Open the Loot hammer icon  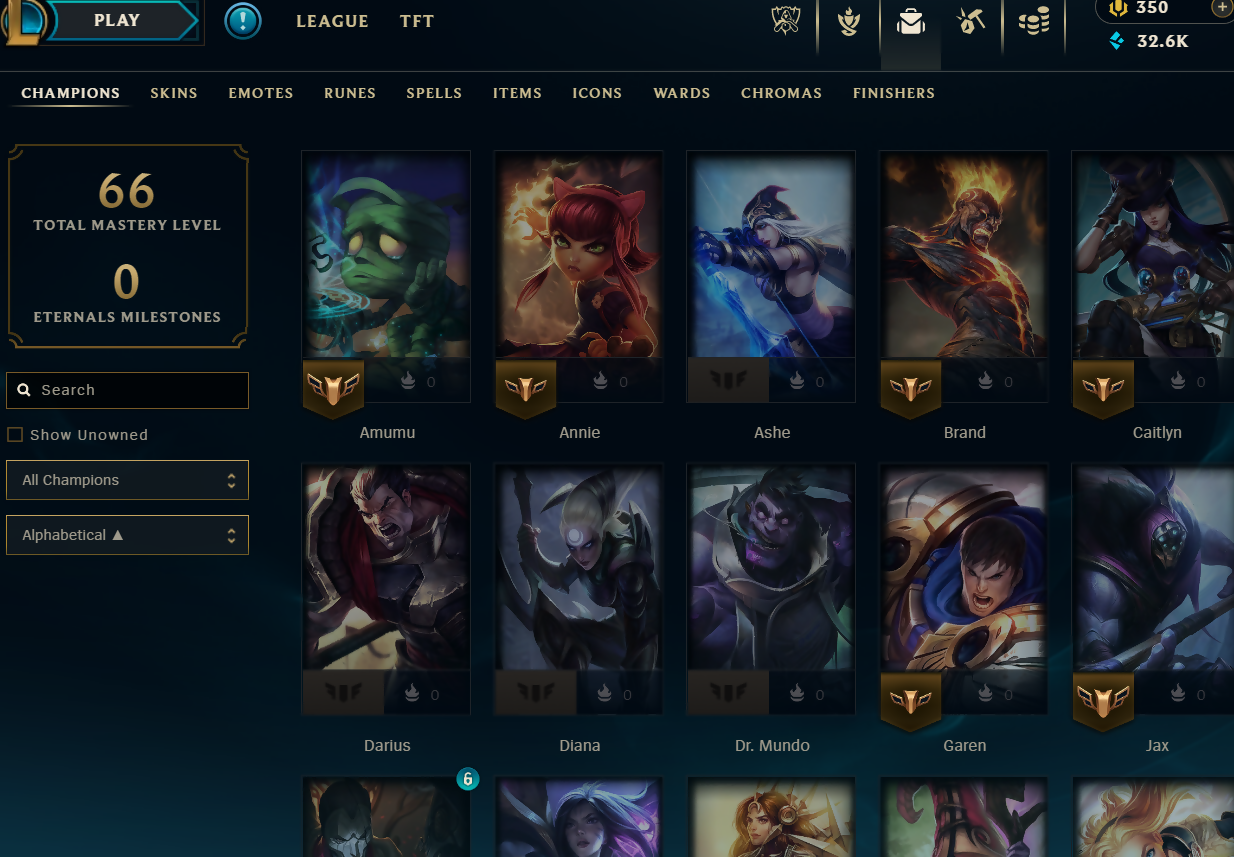point(971,21)
